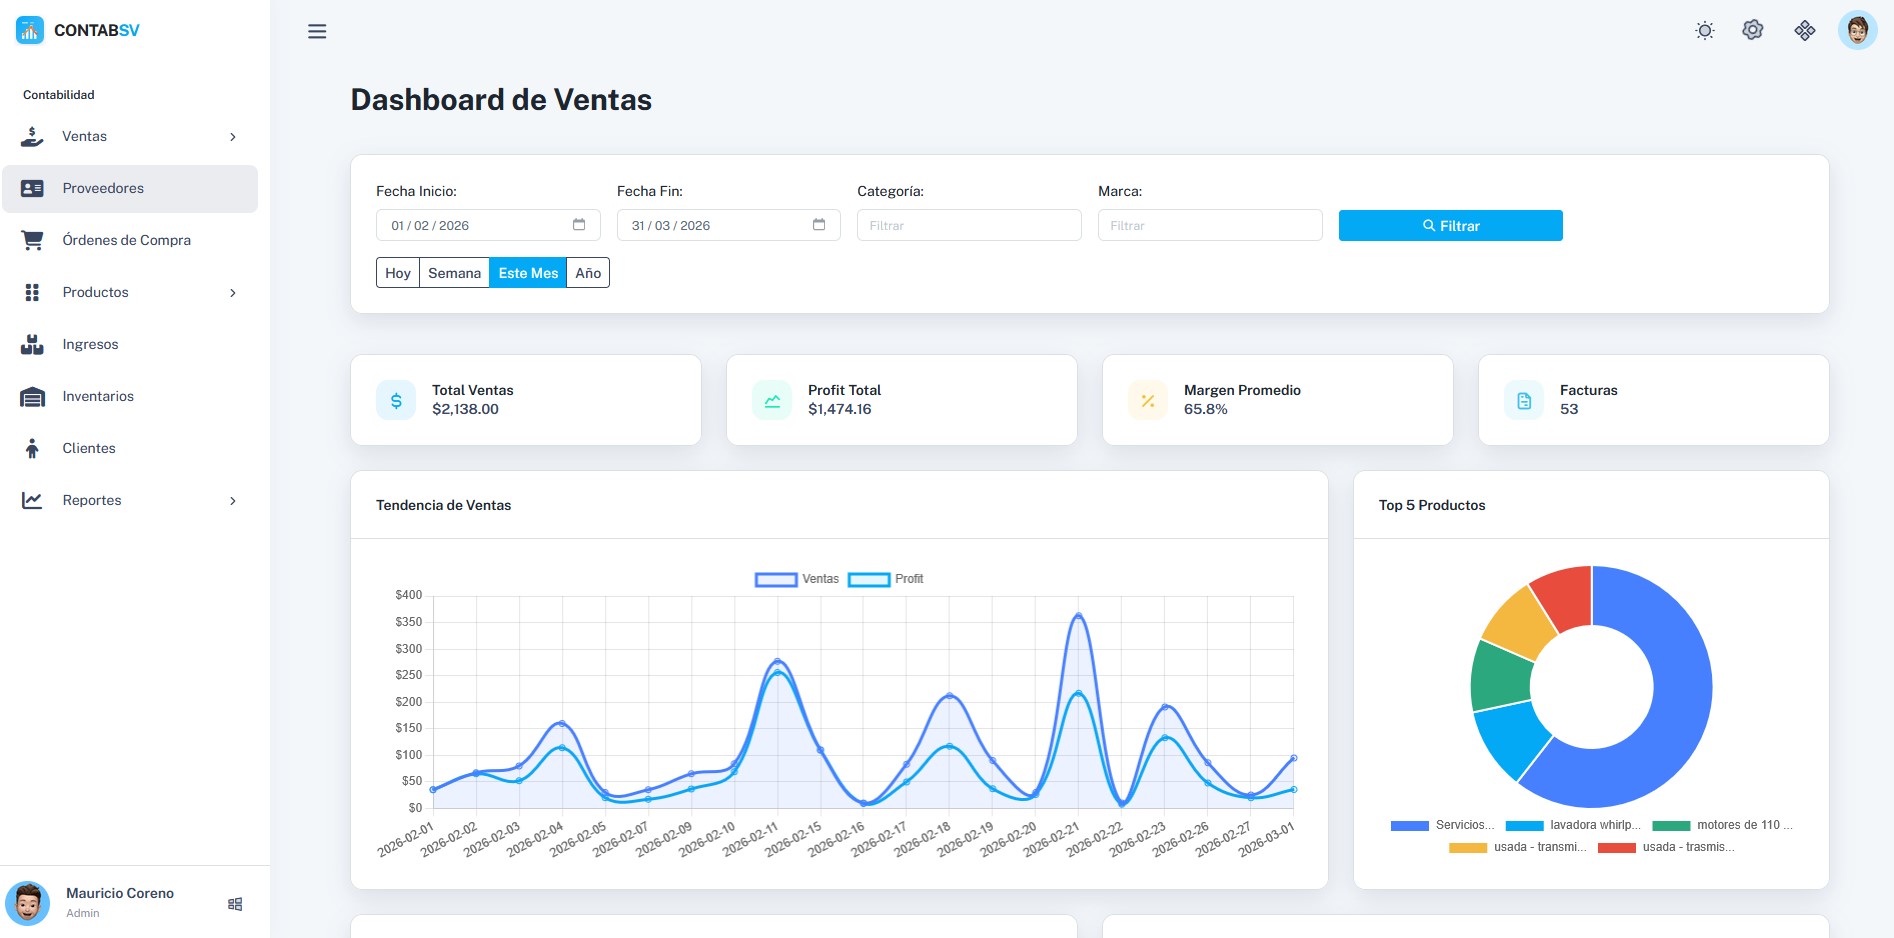Open the Fecha Inicio calendar icon
The width and height of the screenshot is (1894, 938).
(579, 225)
